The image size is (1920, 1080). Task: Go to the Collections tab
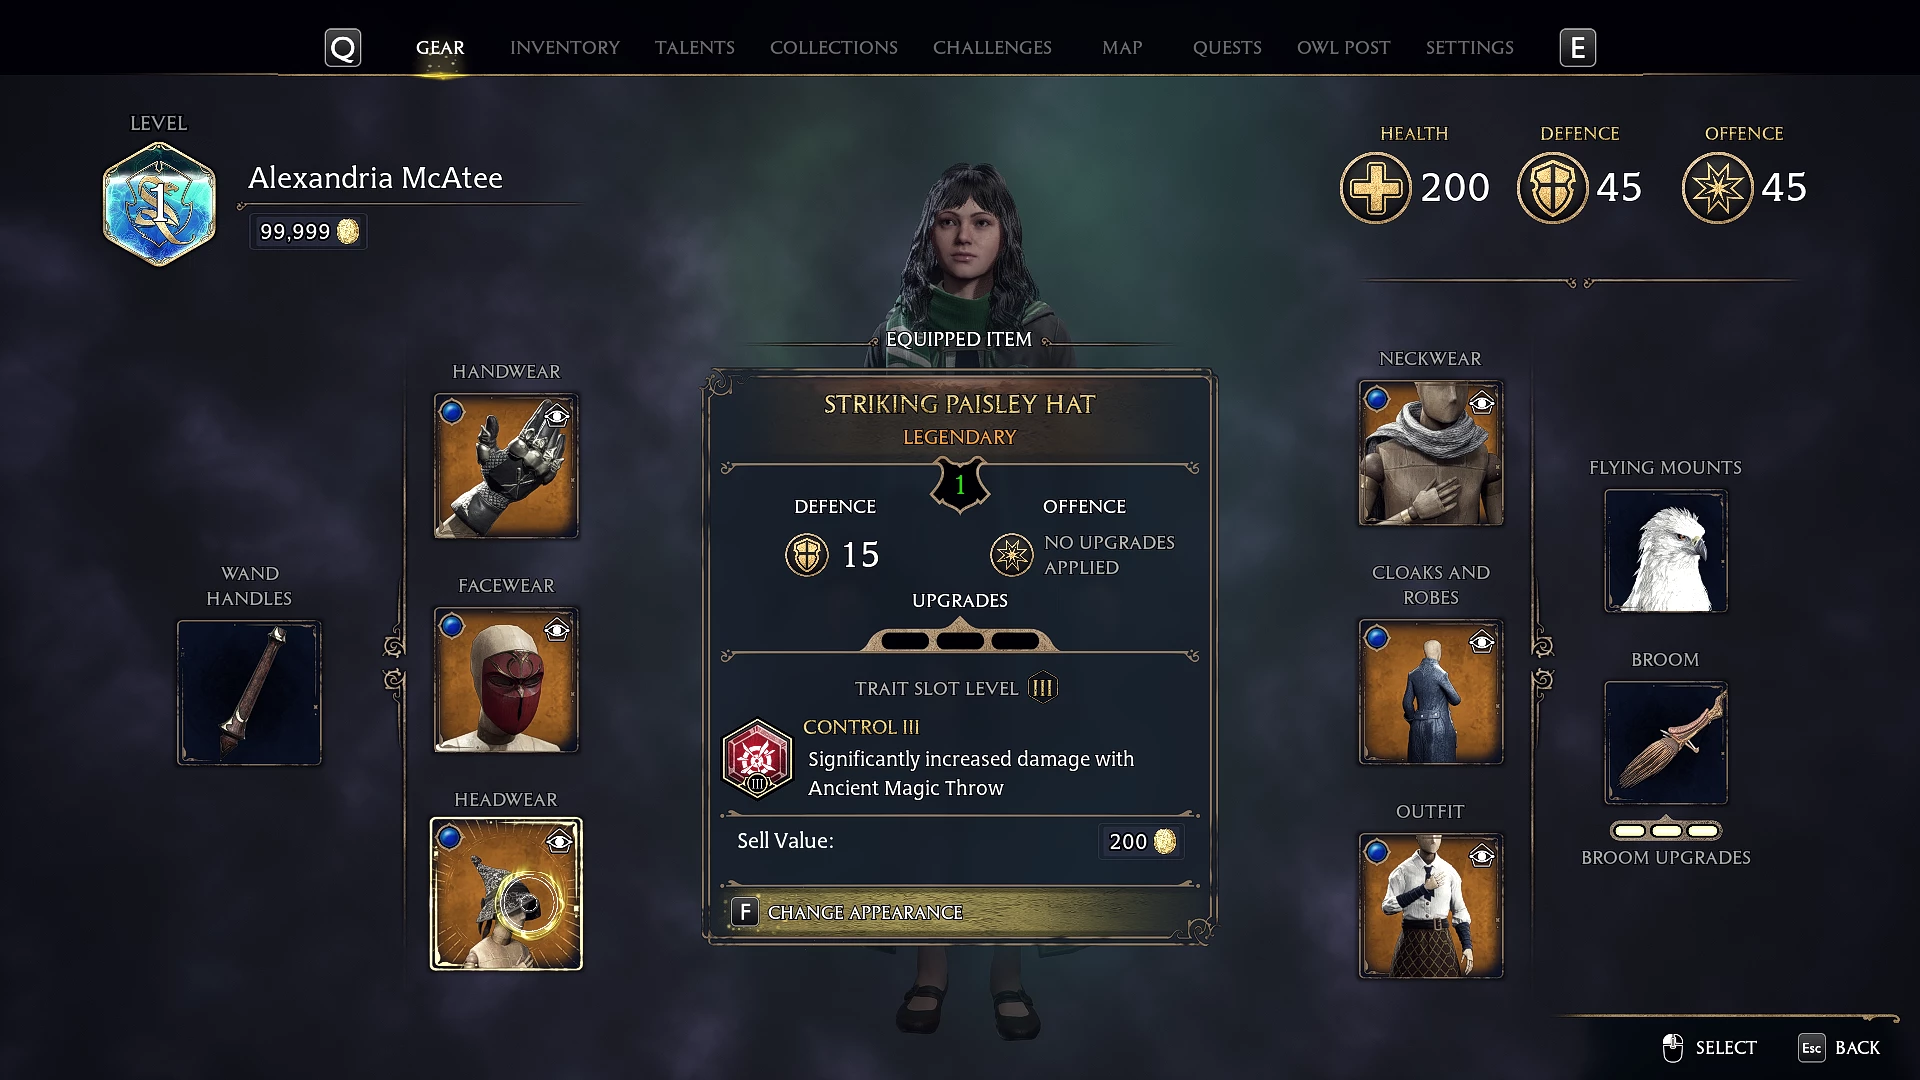coord(834,48)
